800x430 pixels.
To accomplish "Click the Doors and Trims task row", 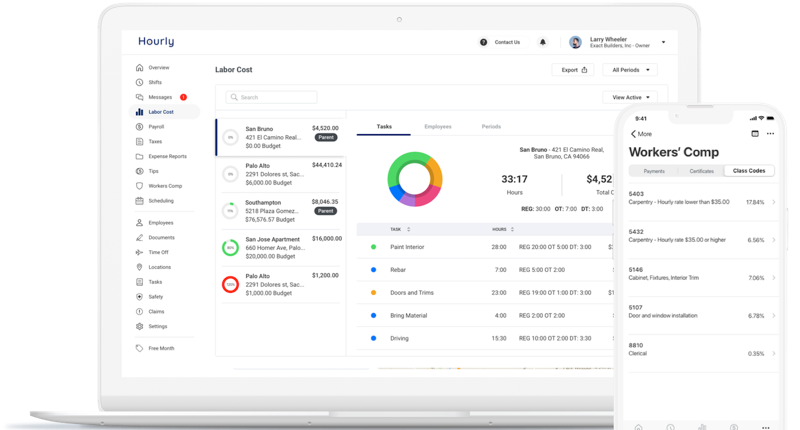I will click(x=485, y=293).
